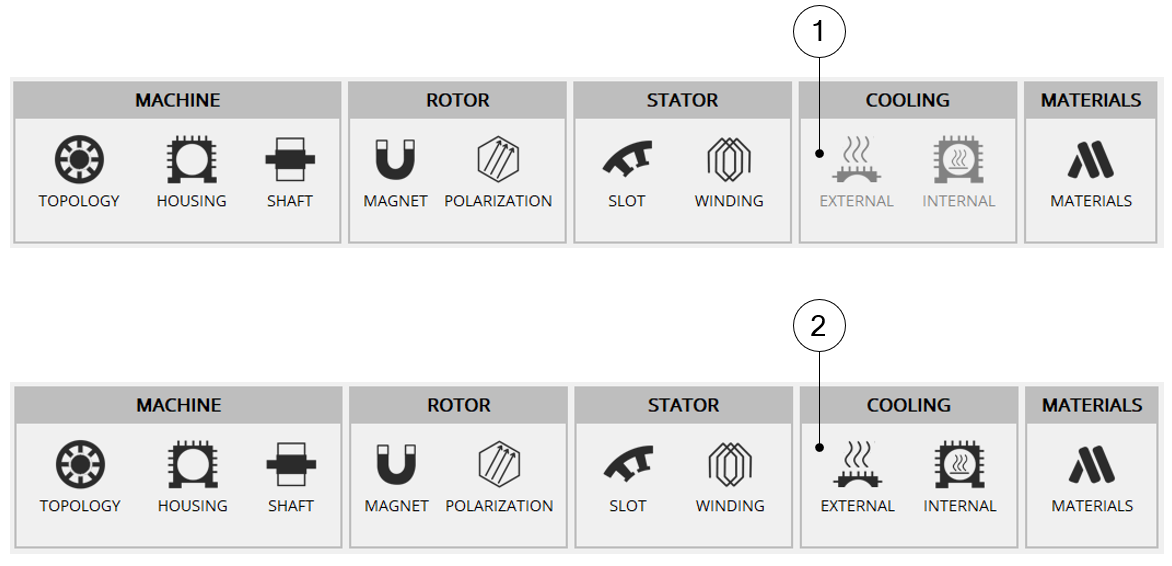This screenshot has height=566, width=1172.
Task: Click Cooling header above active icons
Action: click(x=908, y=405)
